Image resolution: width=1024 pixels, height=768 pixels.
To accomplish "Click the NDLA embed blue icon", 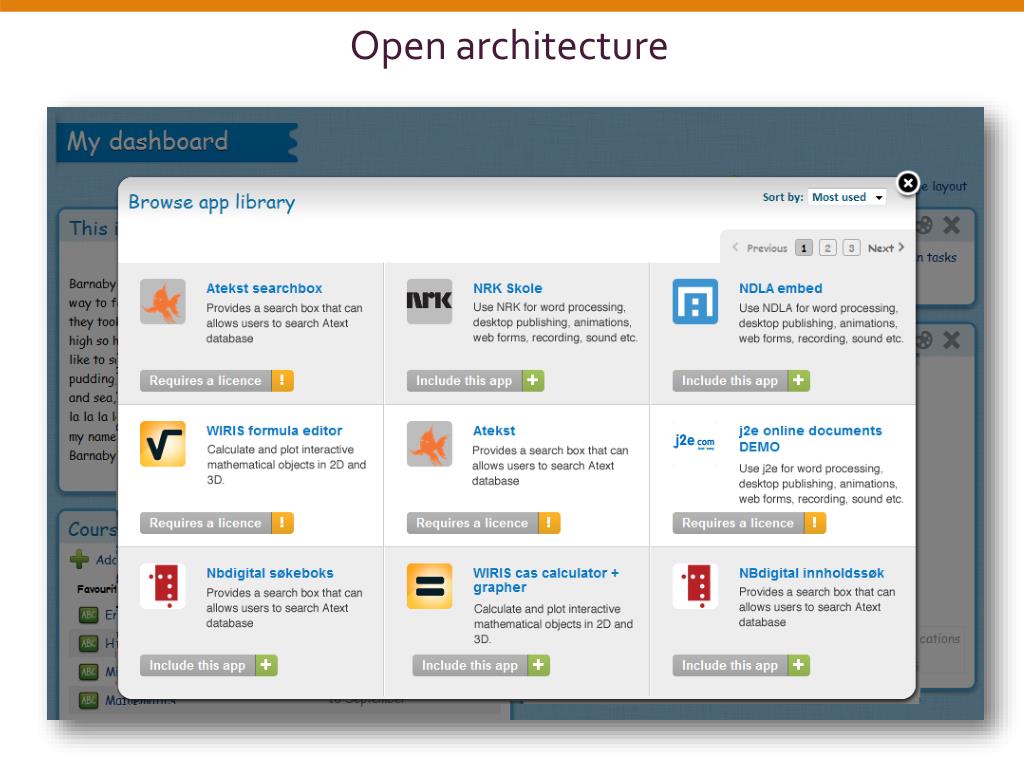I will (695, 302).
